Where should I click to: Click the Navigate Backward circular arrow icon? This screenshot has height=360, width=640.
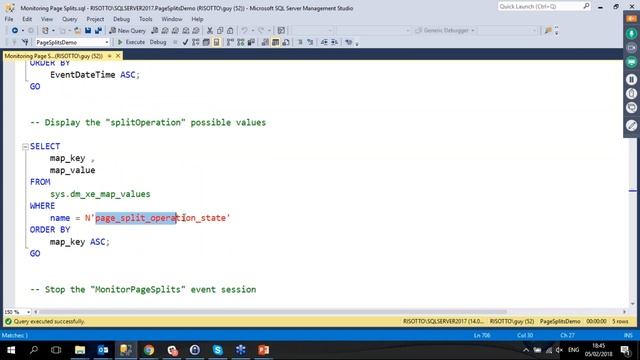15,31
